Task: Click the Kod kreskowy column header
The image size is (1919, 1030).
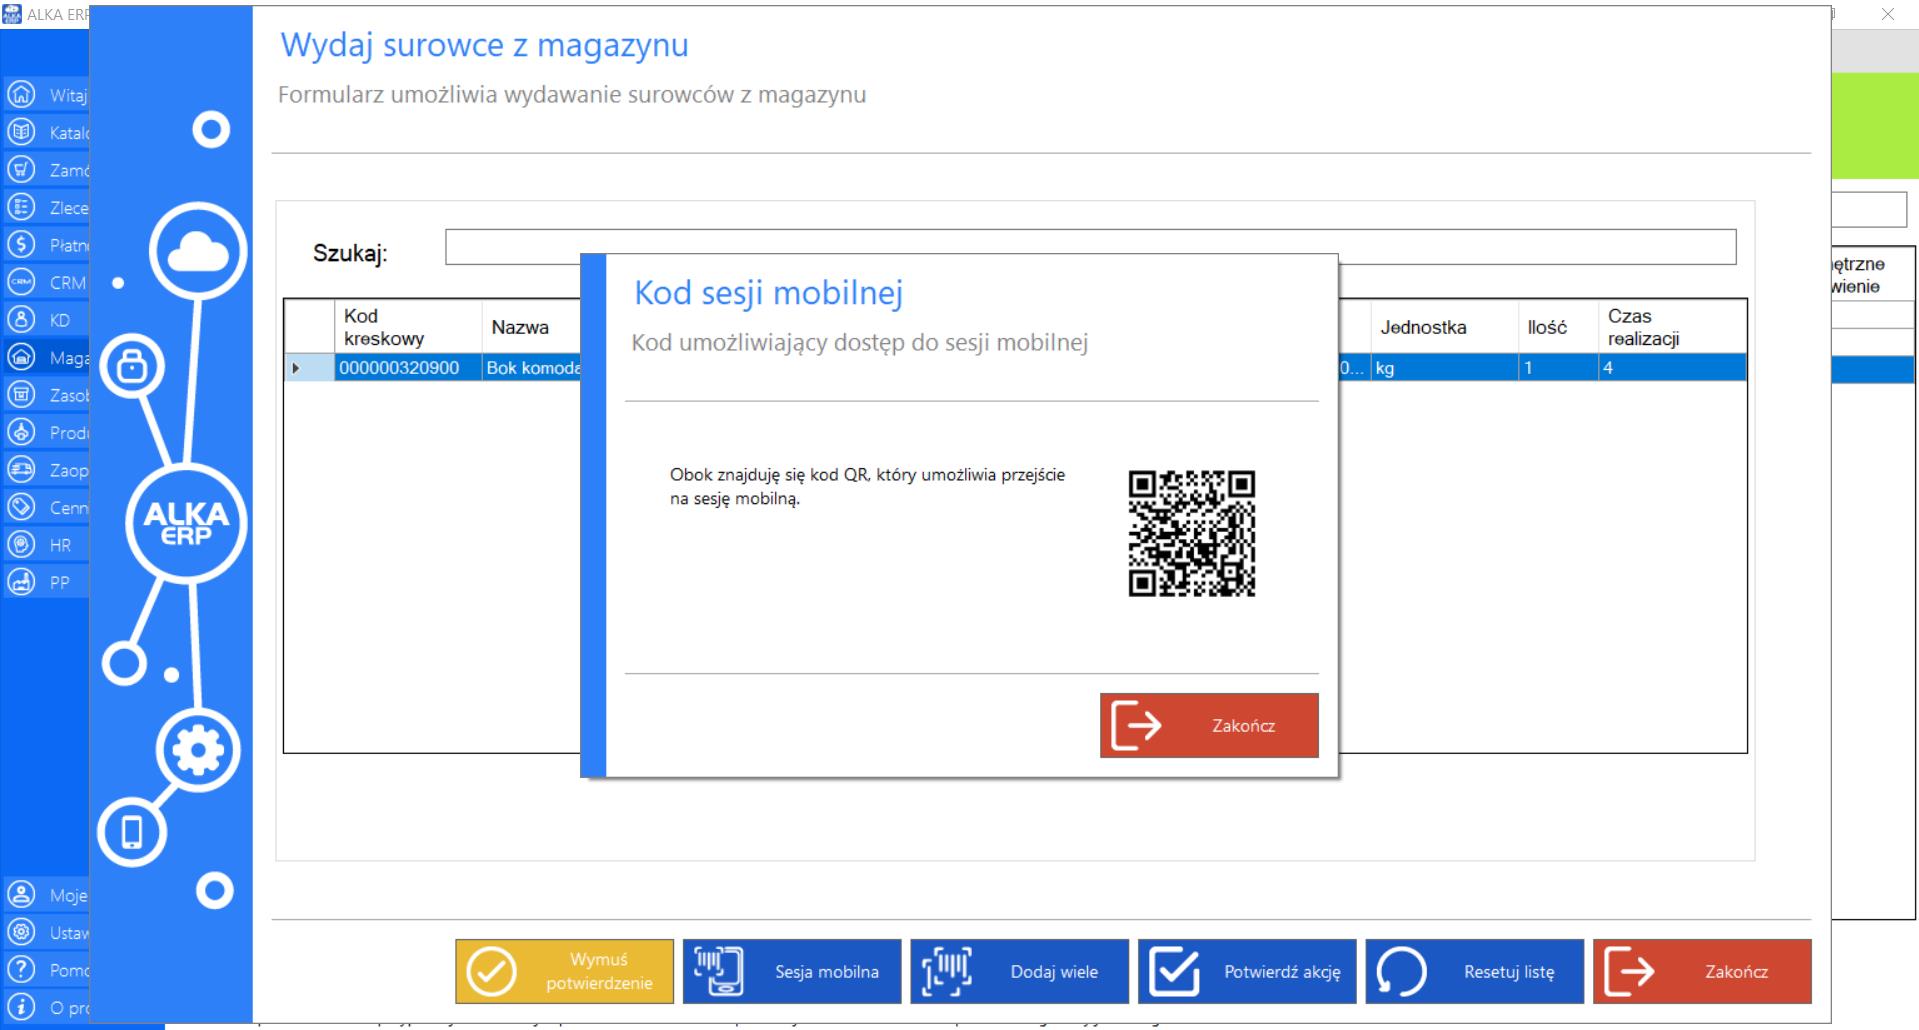Action: tap(408, 327)
